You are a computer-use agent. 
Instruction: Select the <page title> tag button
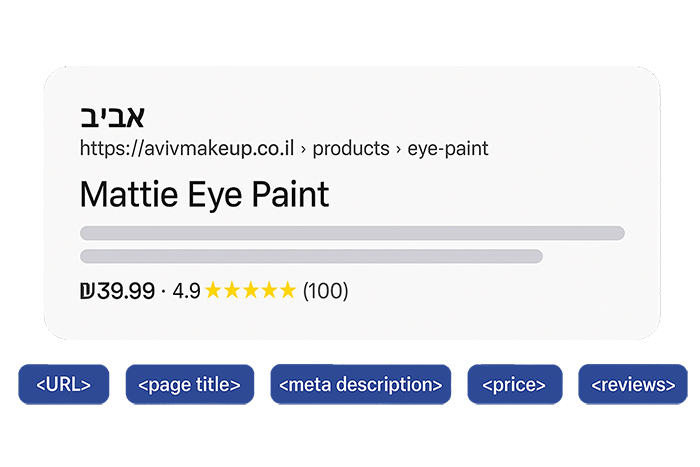pos(190,384)
